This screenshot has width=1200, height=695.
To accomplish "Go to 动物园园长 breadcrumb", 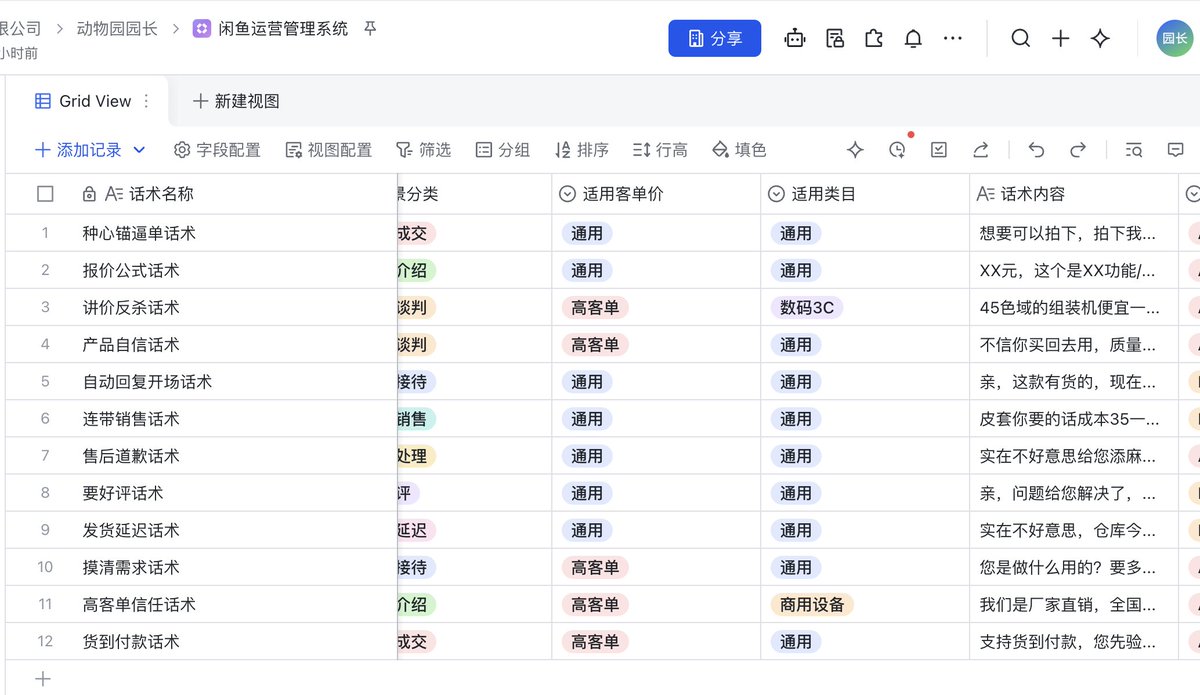I will pyautogui.click(x=117, y=28).
